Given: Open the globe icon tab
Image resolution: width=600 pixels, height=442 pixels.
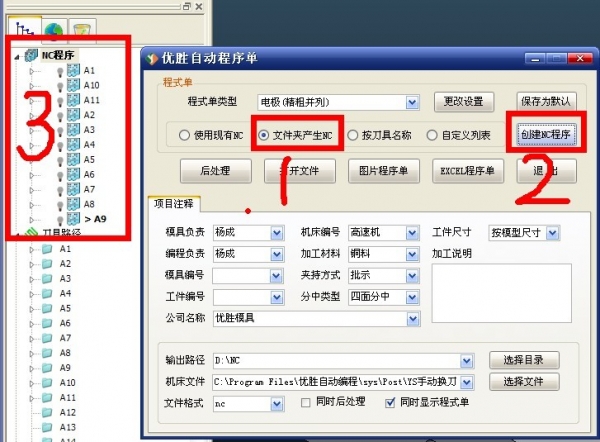Looking at the screenshot, I should 54,31.
